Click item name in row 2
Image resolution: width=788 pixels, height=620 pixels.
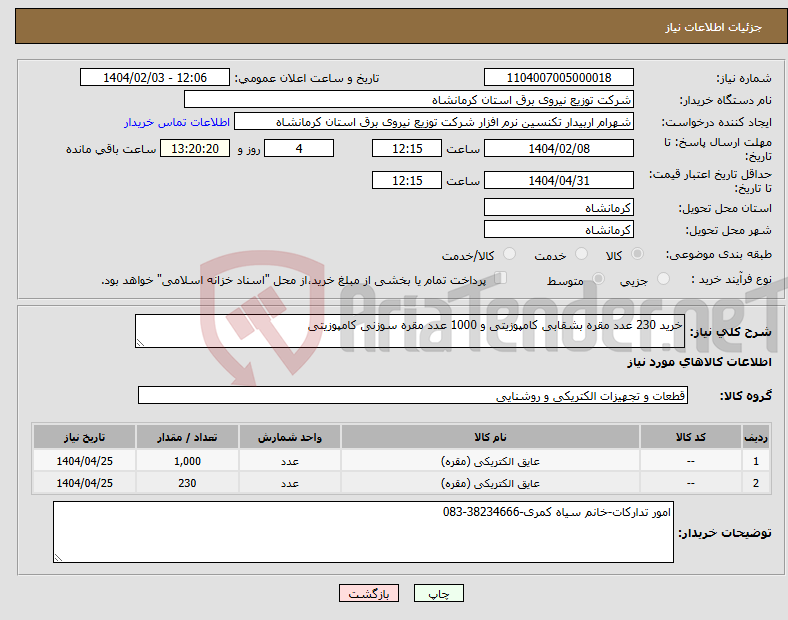click(x=490, y=483)
